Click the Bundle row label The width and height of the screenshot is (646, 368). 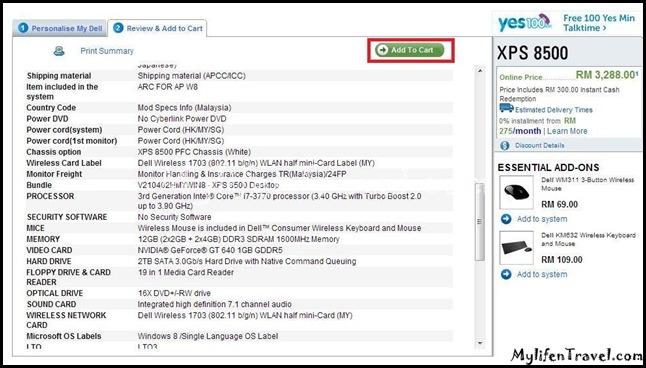39,185
